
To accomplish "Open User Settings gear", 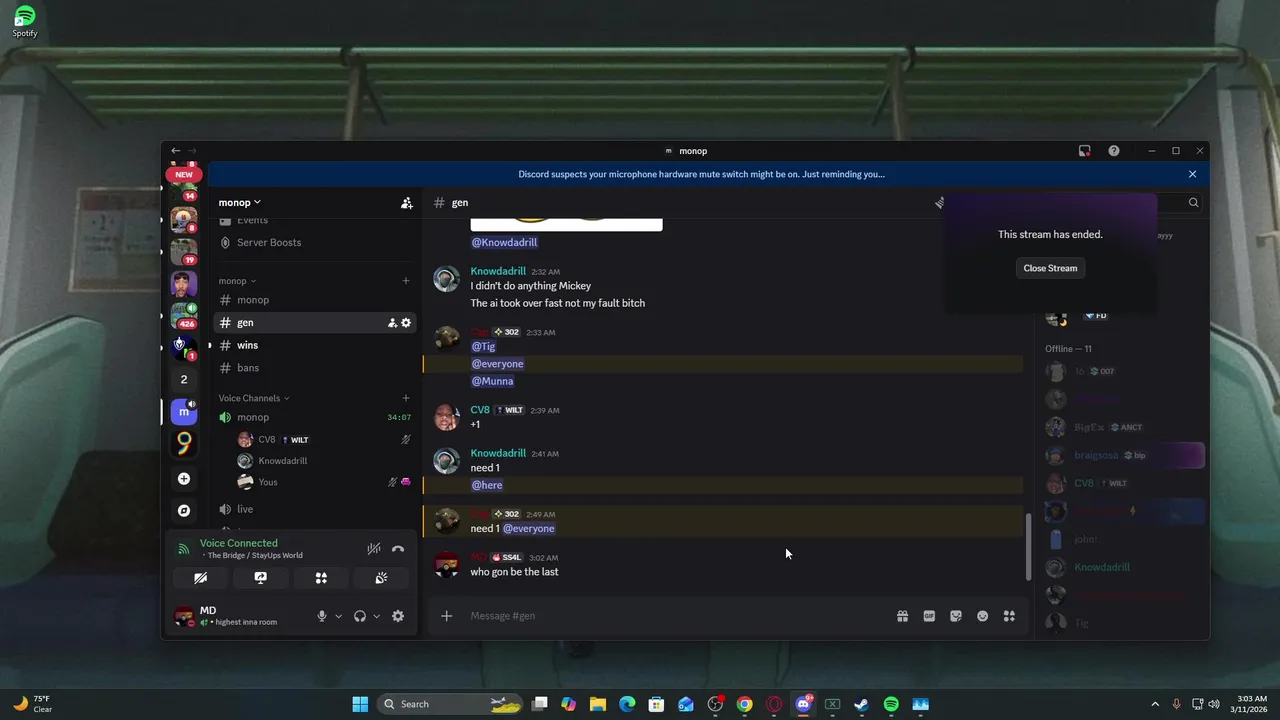I will [398, 616].
